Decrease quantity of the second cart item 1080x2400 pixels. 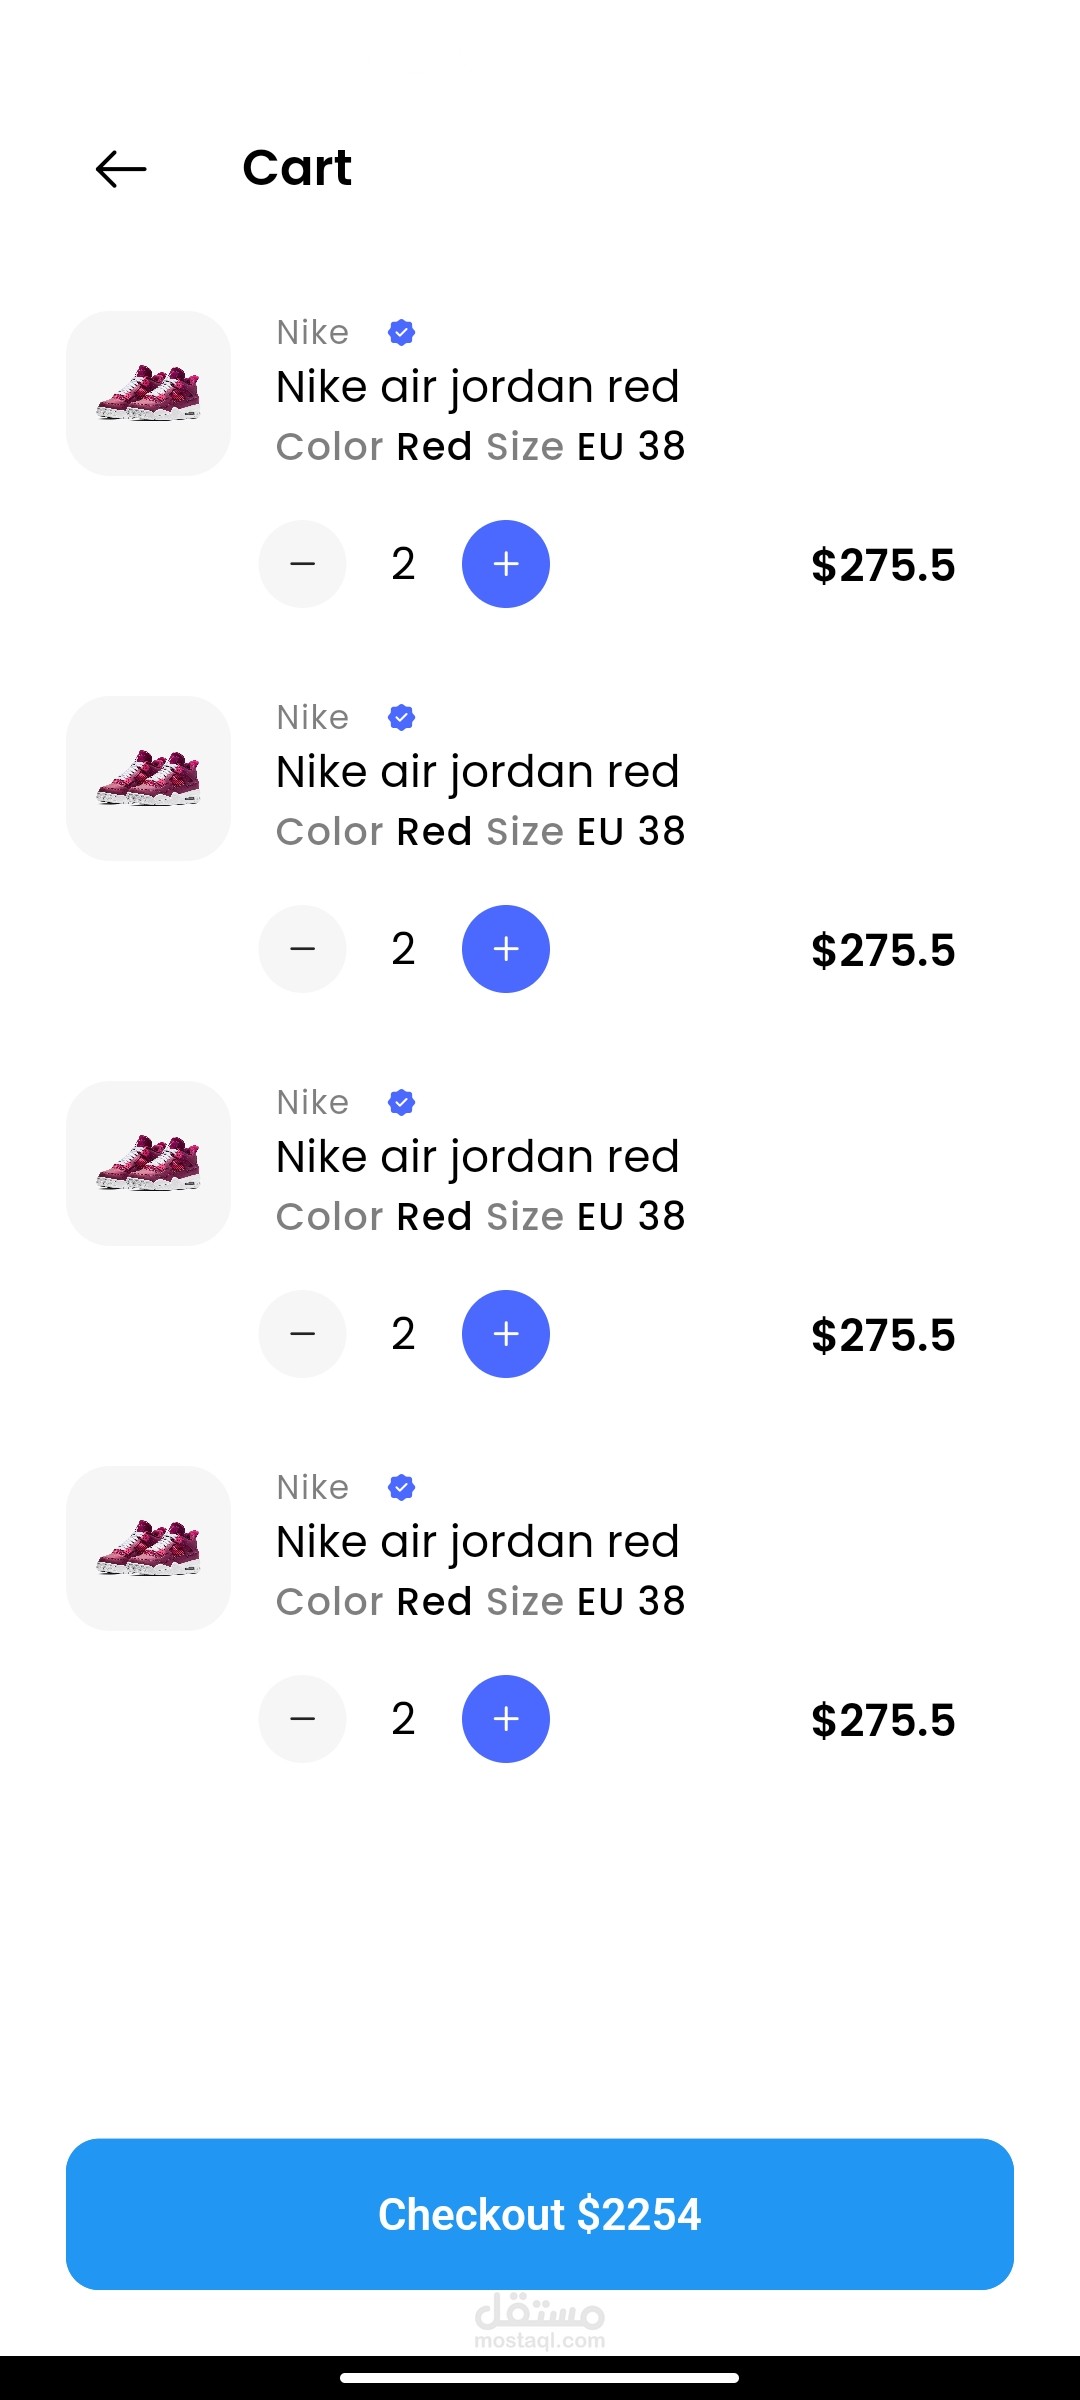tap(302, 949)
